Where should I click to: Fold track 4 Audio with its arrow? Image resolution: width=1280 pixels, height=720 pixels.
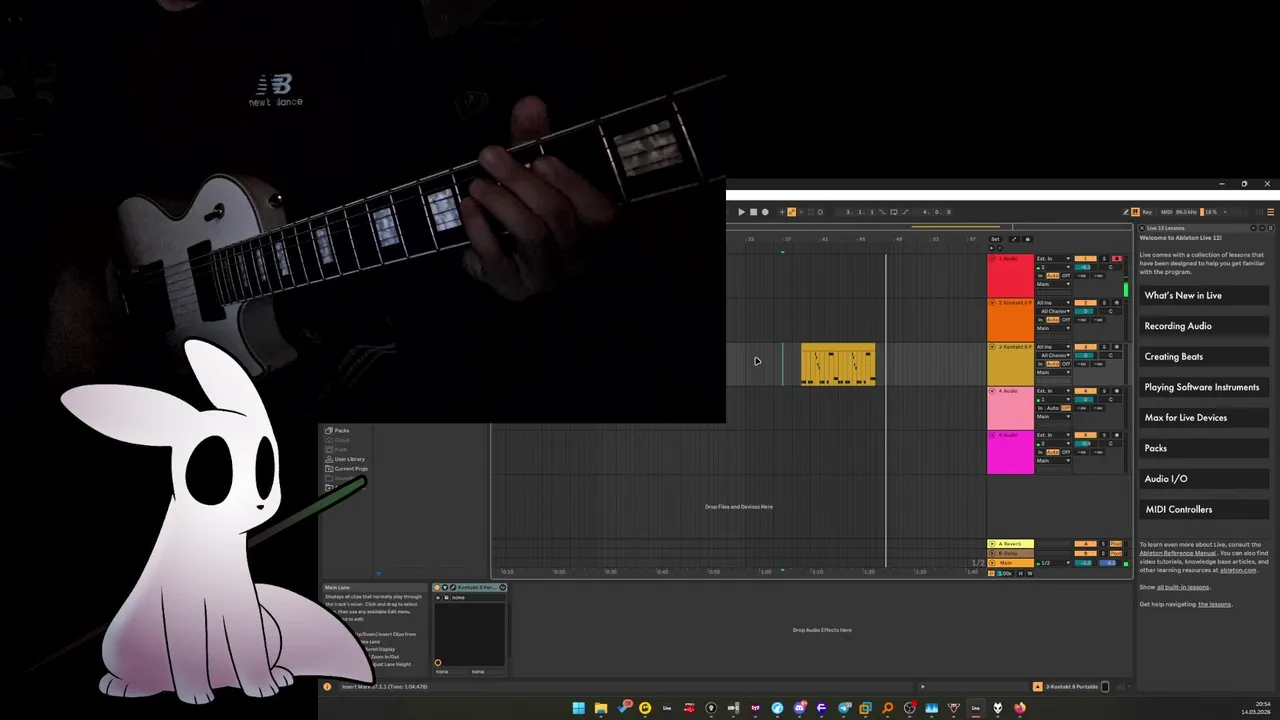click(992, 391)
